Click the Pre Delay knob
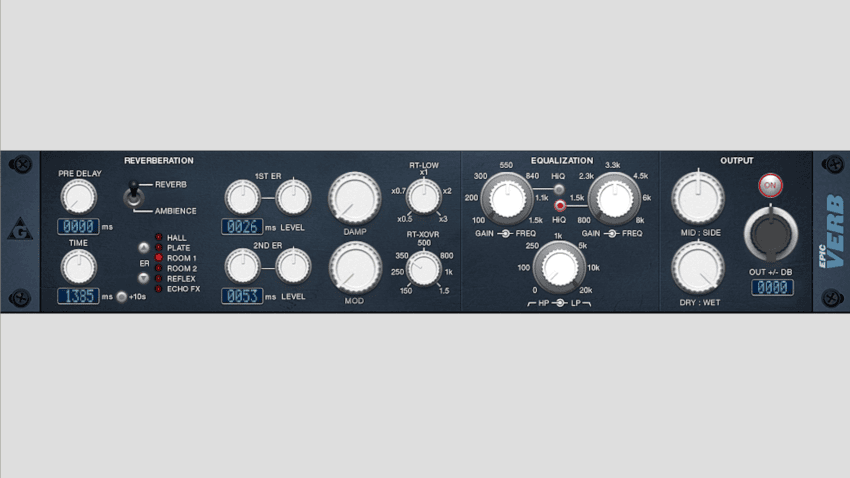The image size is (850, 478). coord(79,197)
